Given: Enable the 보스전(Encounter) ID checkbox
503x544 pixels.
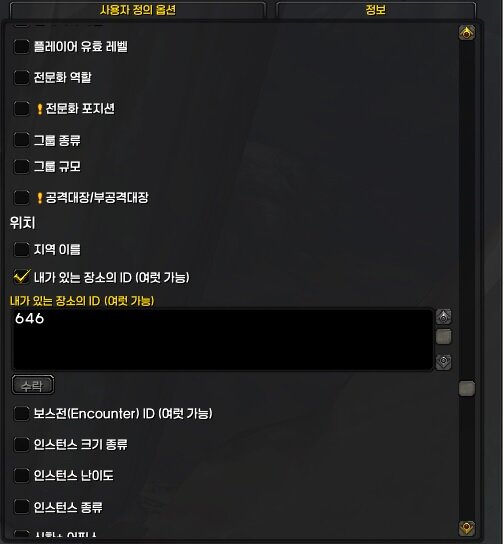Looking at the screenshot, I should (22, 414).
